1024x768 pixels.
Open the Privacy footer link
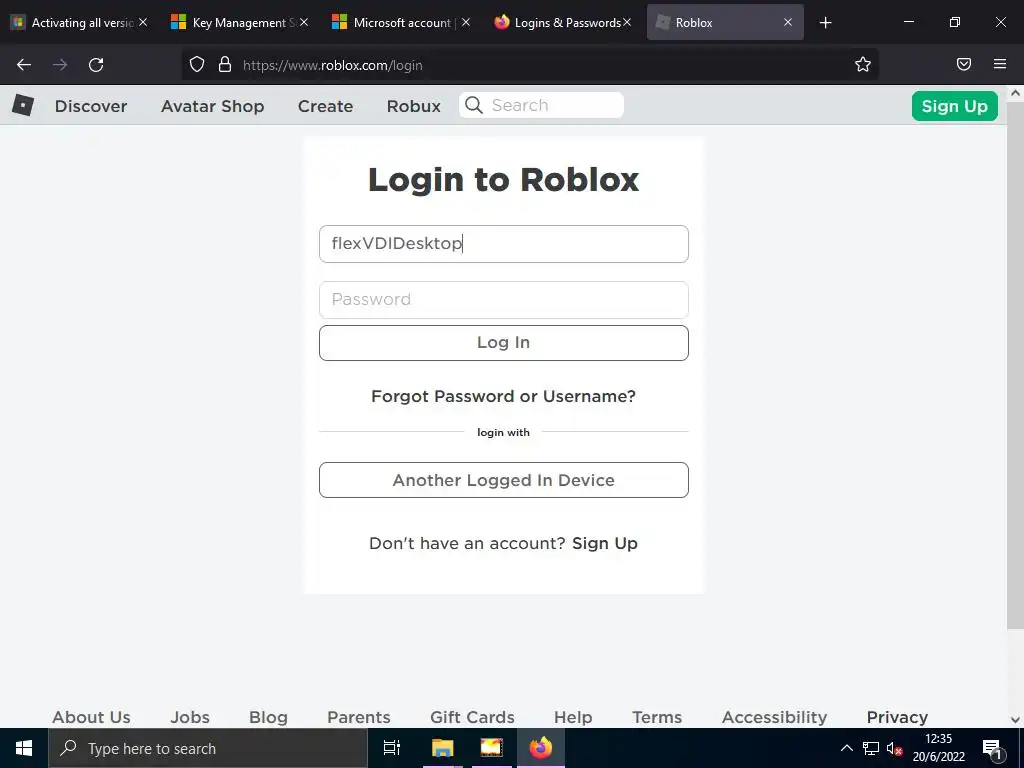897,717
